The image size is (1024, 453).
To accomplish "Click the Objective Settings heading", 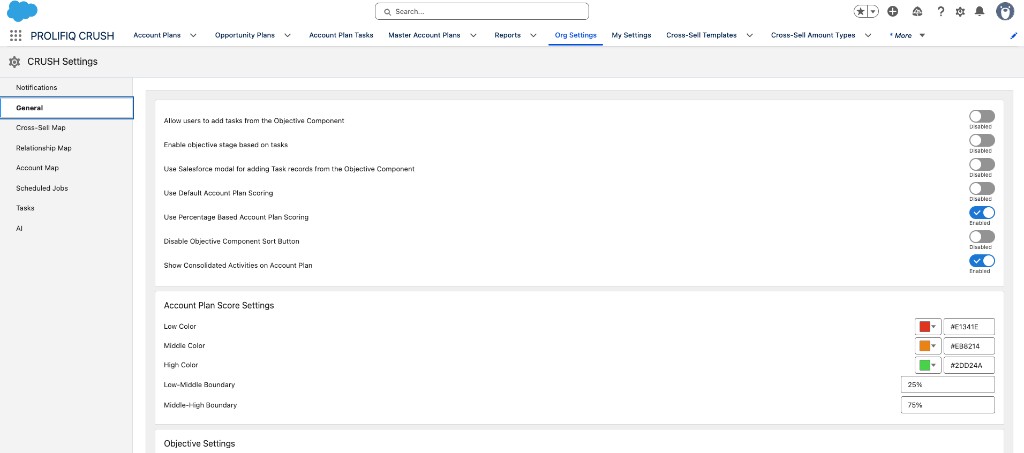I will point(199,444).
